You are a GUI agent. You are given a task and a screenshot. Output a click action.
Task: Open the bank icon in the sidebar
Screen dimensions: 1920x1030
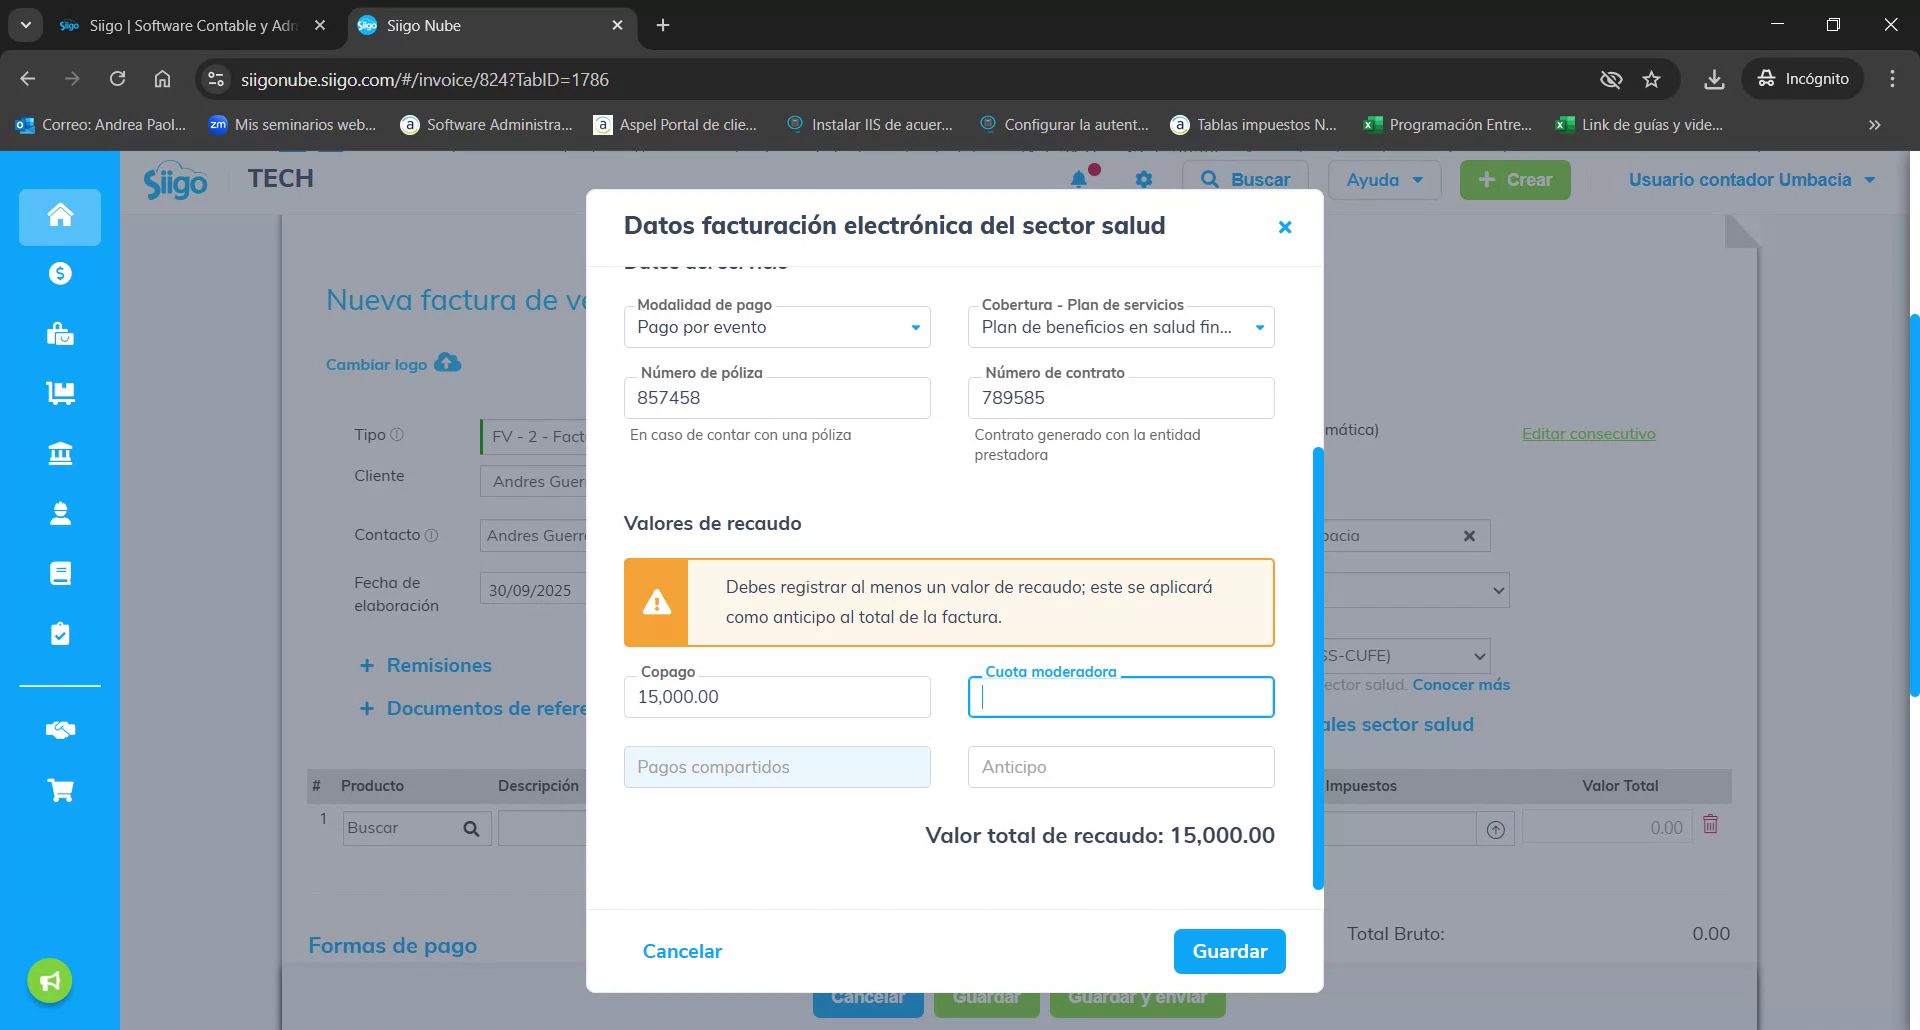tap(59, 453)
